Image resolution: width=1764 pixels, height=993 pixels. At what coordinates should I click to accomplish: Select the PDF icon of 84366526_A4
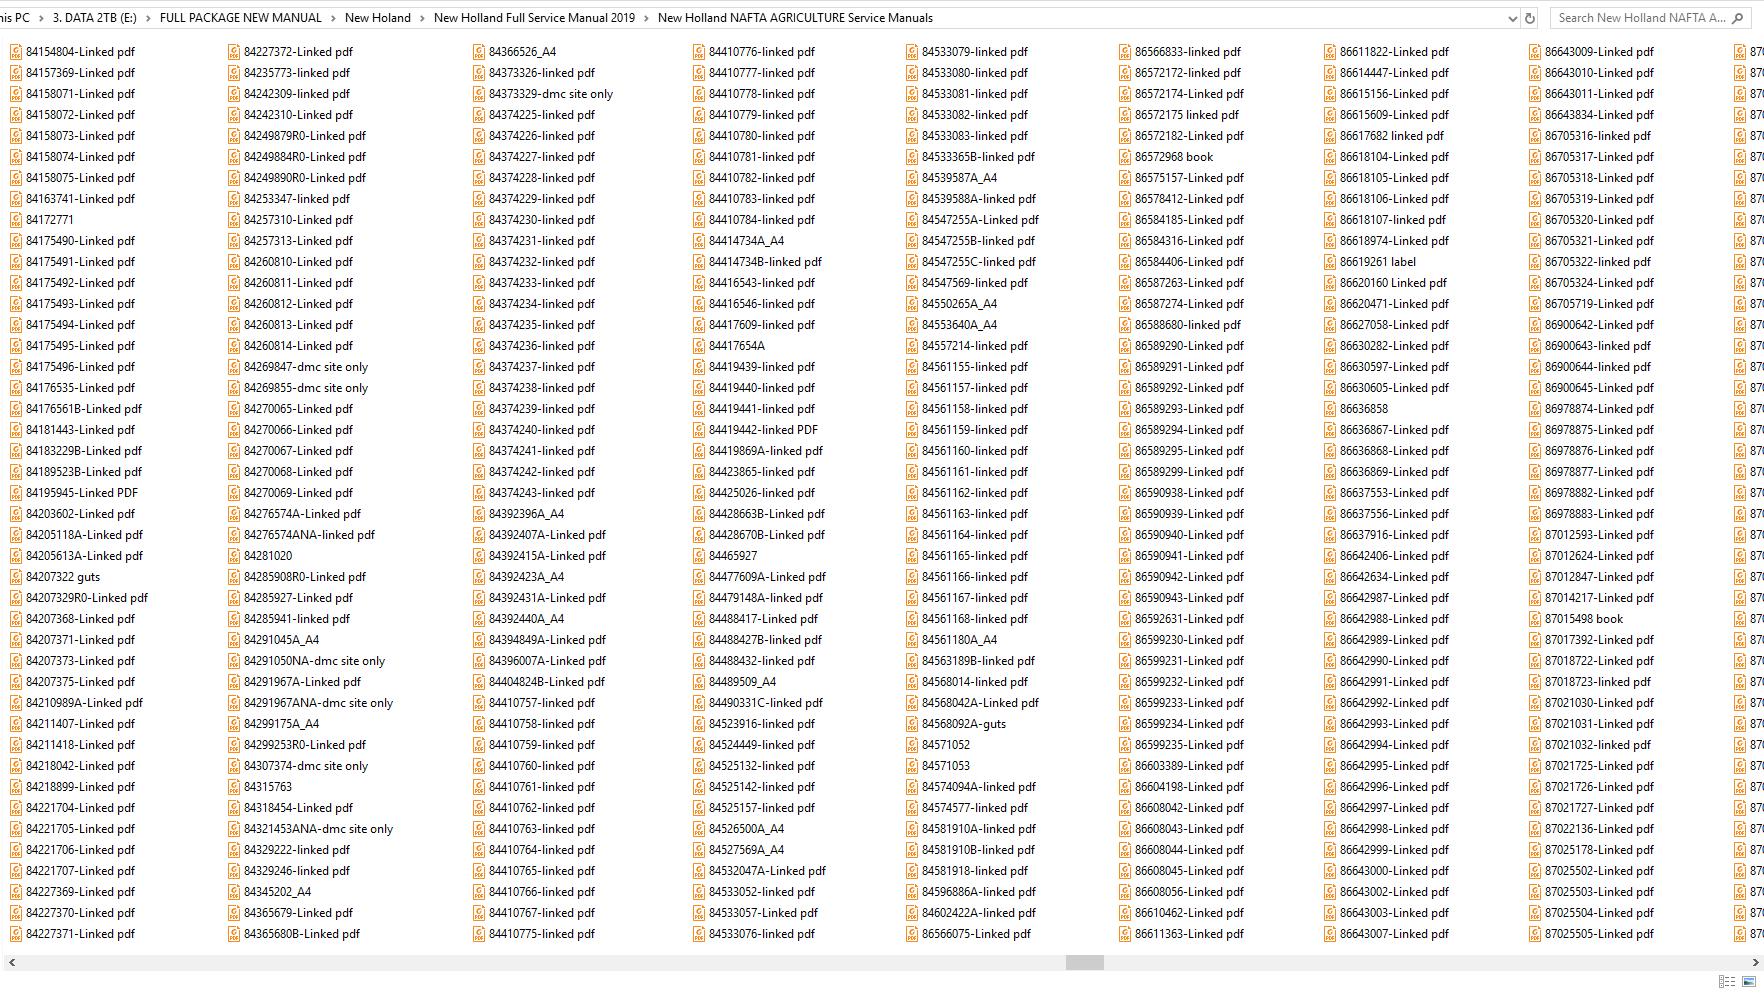[x=479, y=52]
